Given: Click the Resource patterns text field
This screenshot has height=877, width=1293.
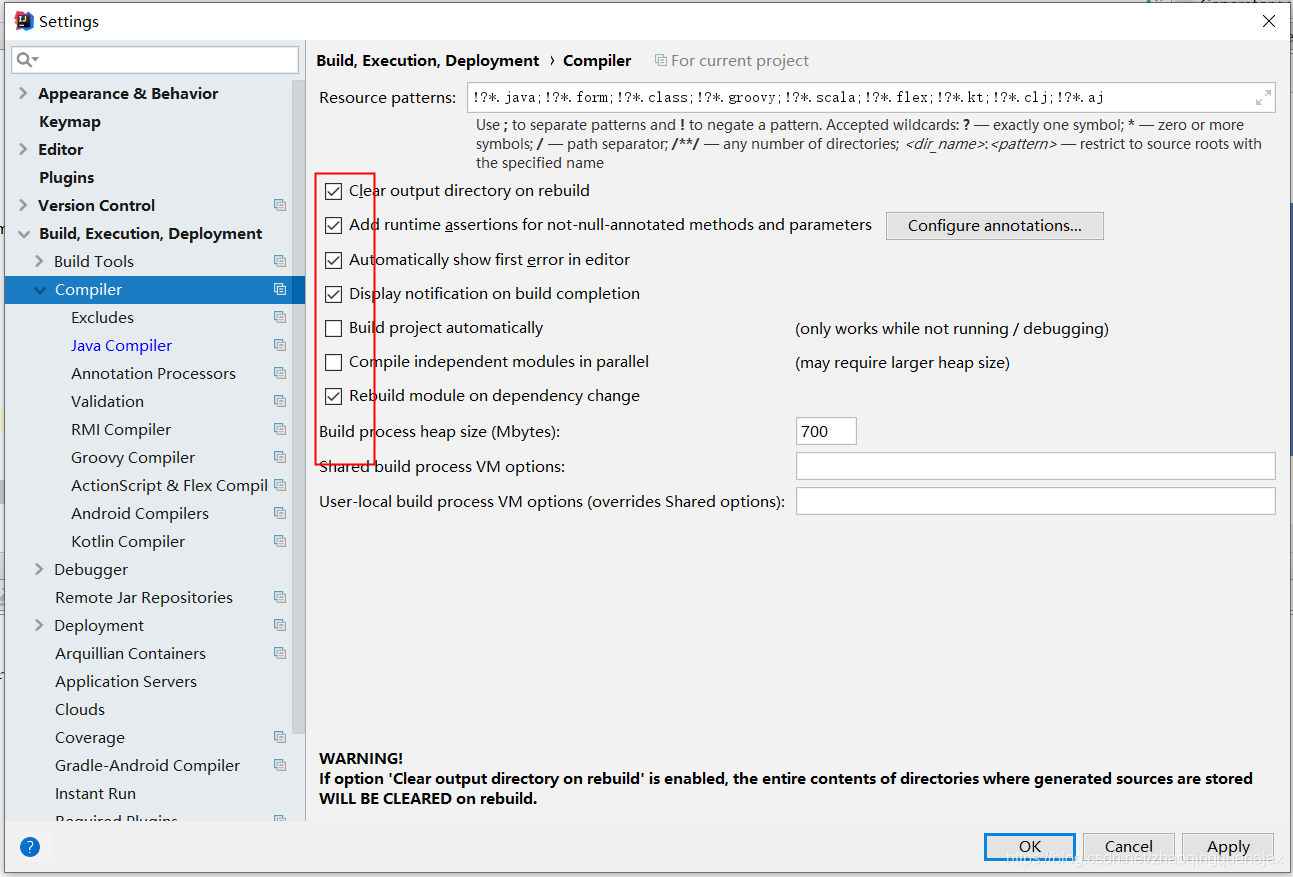Looking at the screenshot, I should [x=871, y=97].
